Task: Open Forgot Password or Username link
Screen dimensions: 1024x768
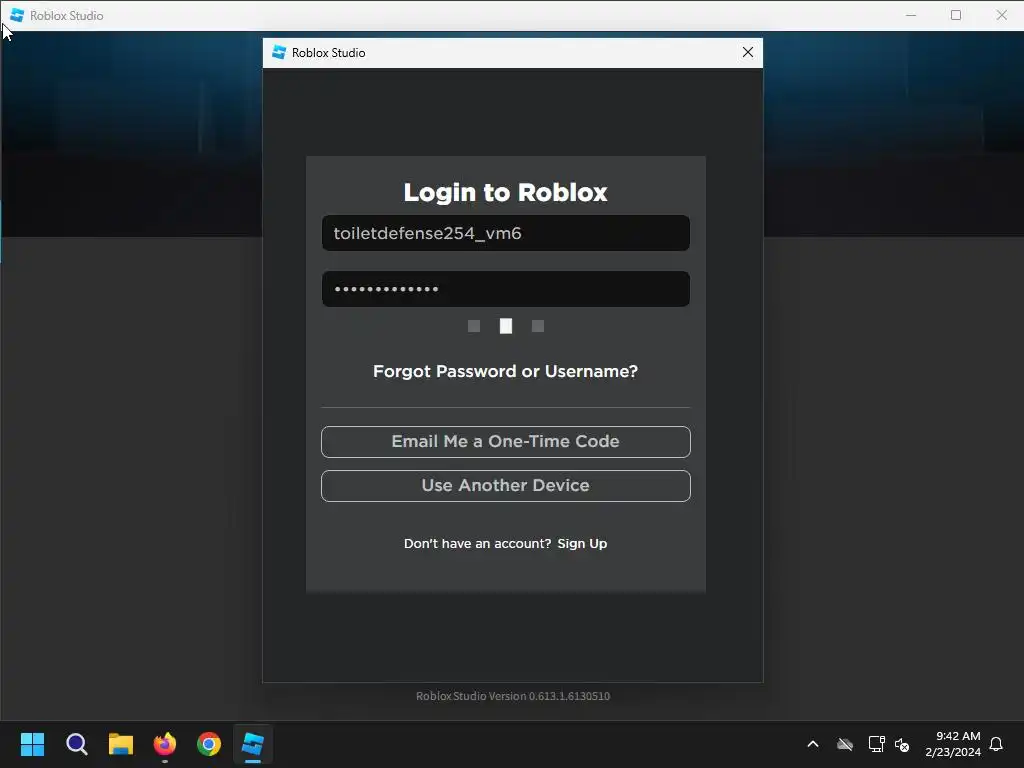Action: pos(505,372)
